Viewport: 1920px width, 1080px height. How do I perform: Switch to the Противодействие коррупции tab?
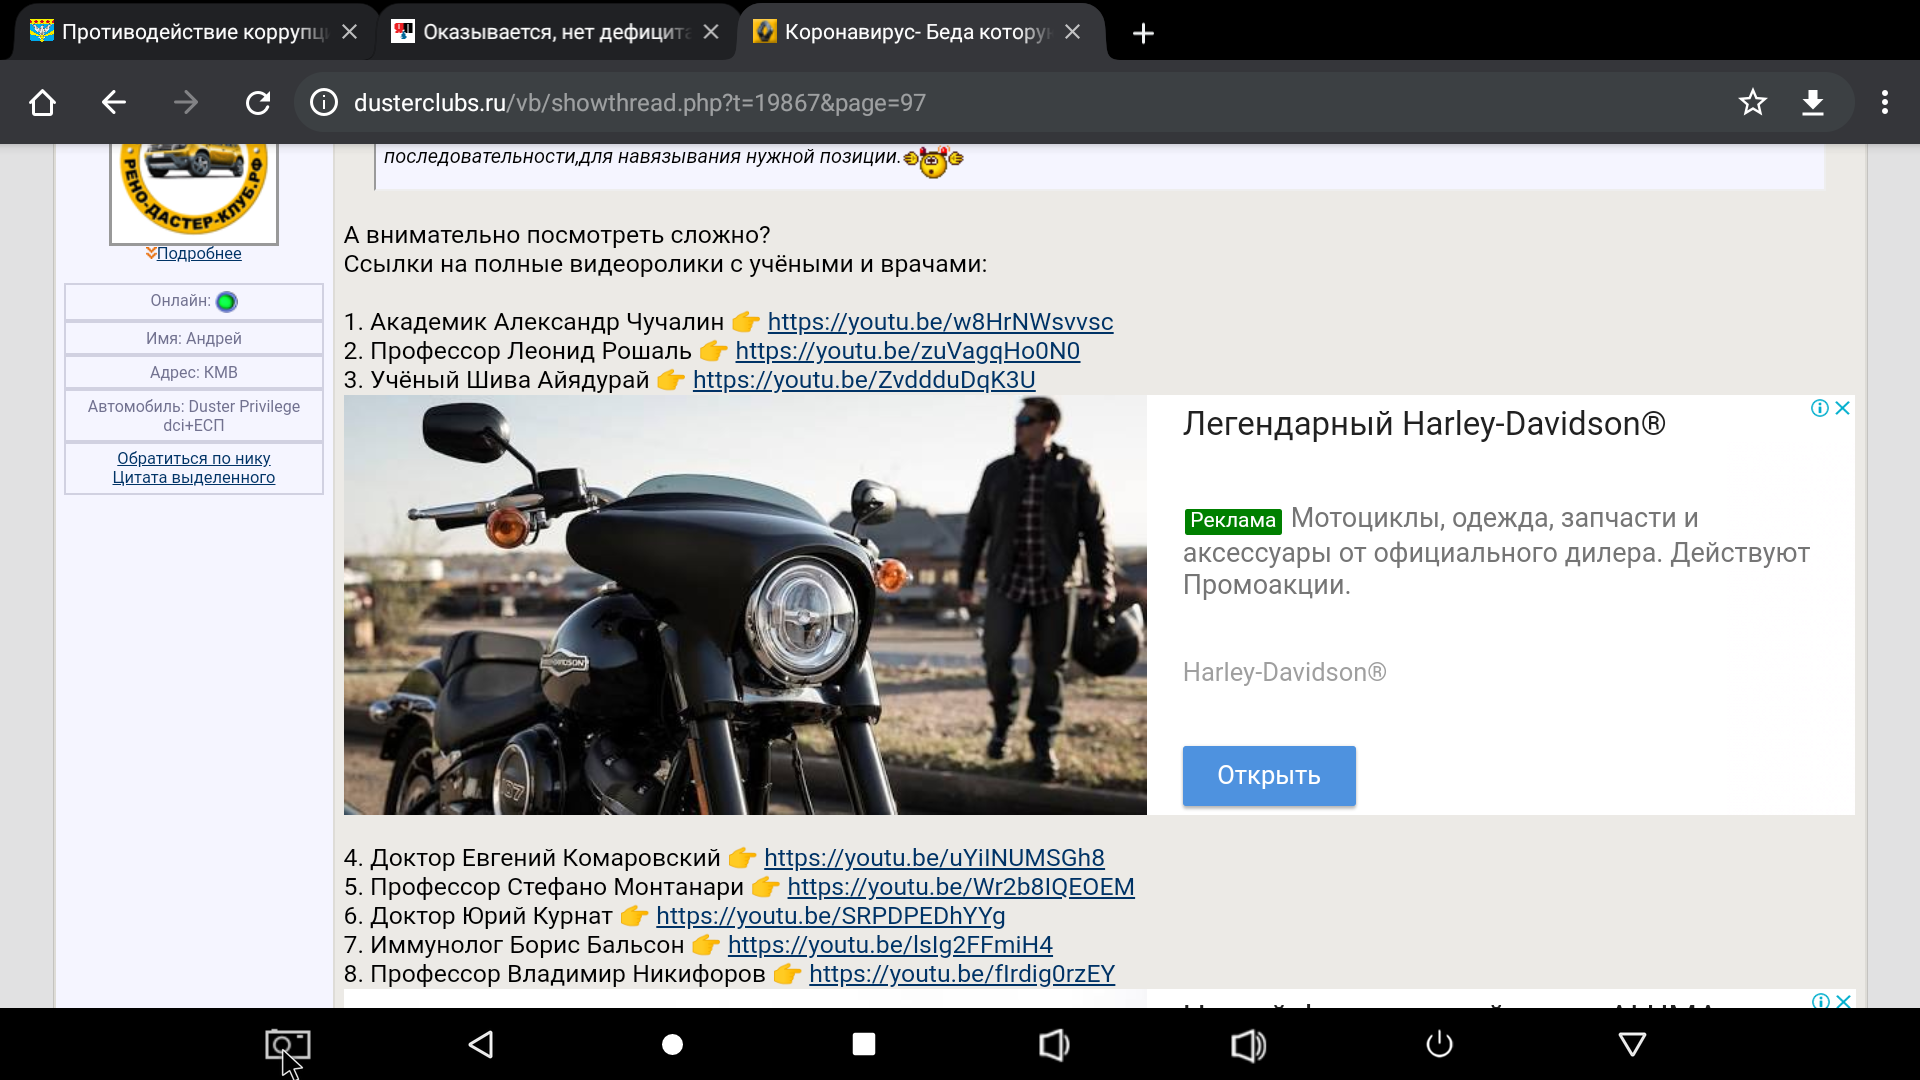180,32
